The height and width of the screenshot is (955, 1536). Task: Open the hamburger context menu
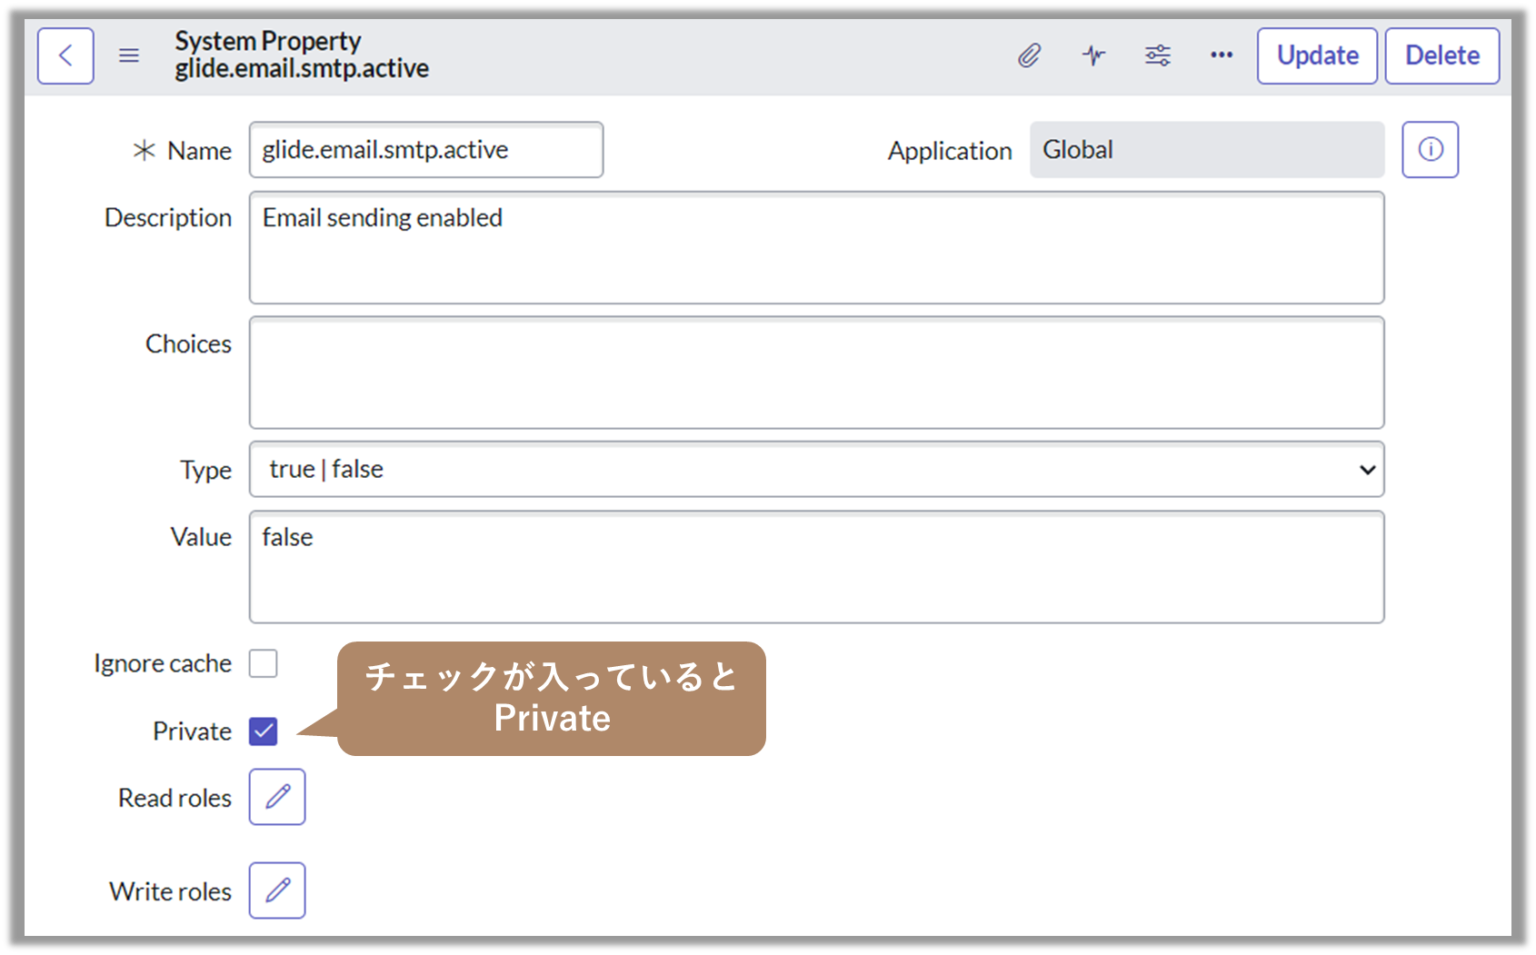click(129, 55)
